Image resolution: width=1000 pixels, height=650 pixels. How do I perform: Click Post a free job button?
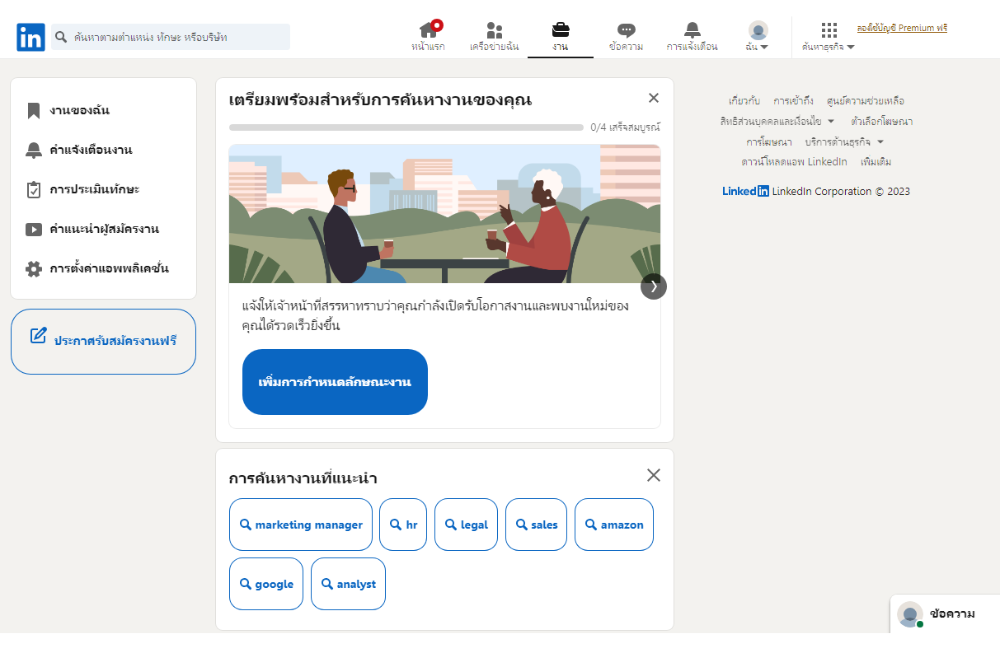pos(103,341)
